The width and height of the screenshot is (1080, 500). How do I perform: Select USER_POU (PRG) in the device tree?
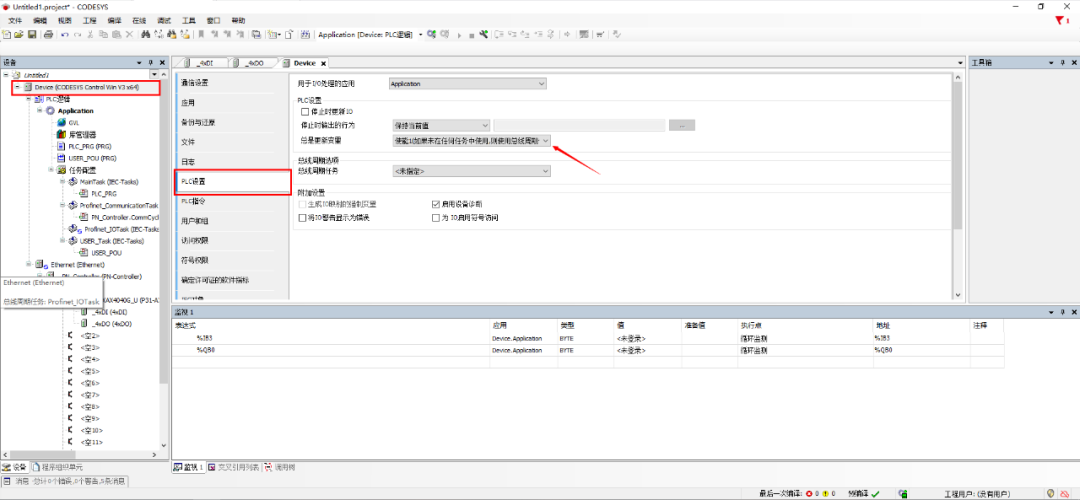(93, 158)
